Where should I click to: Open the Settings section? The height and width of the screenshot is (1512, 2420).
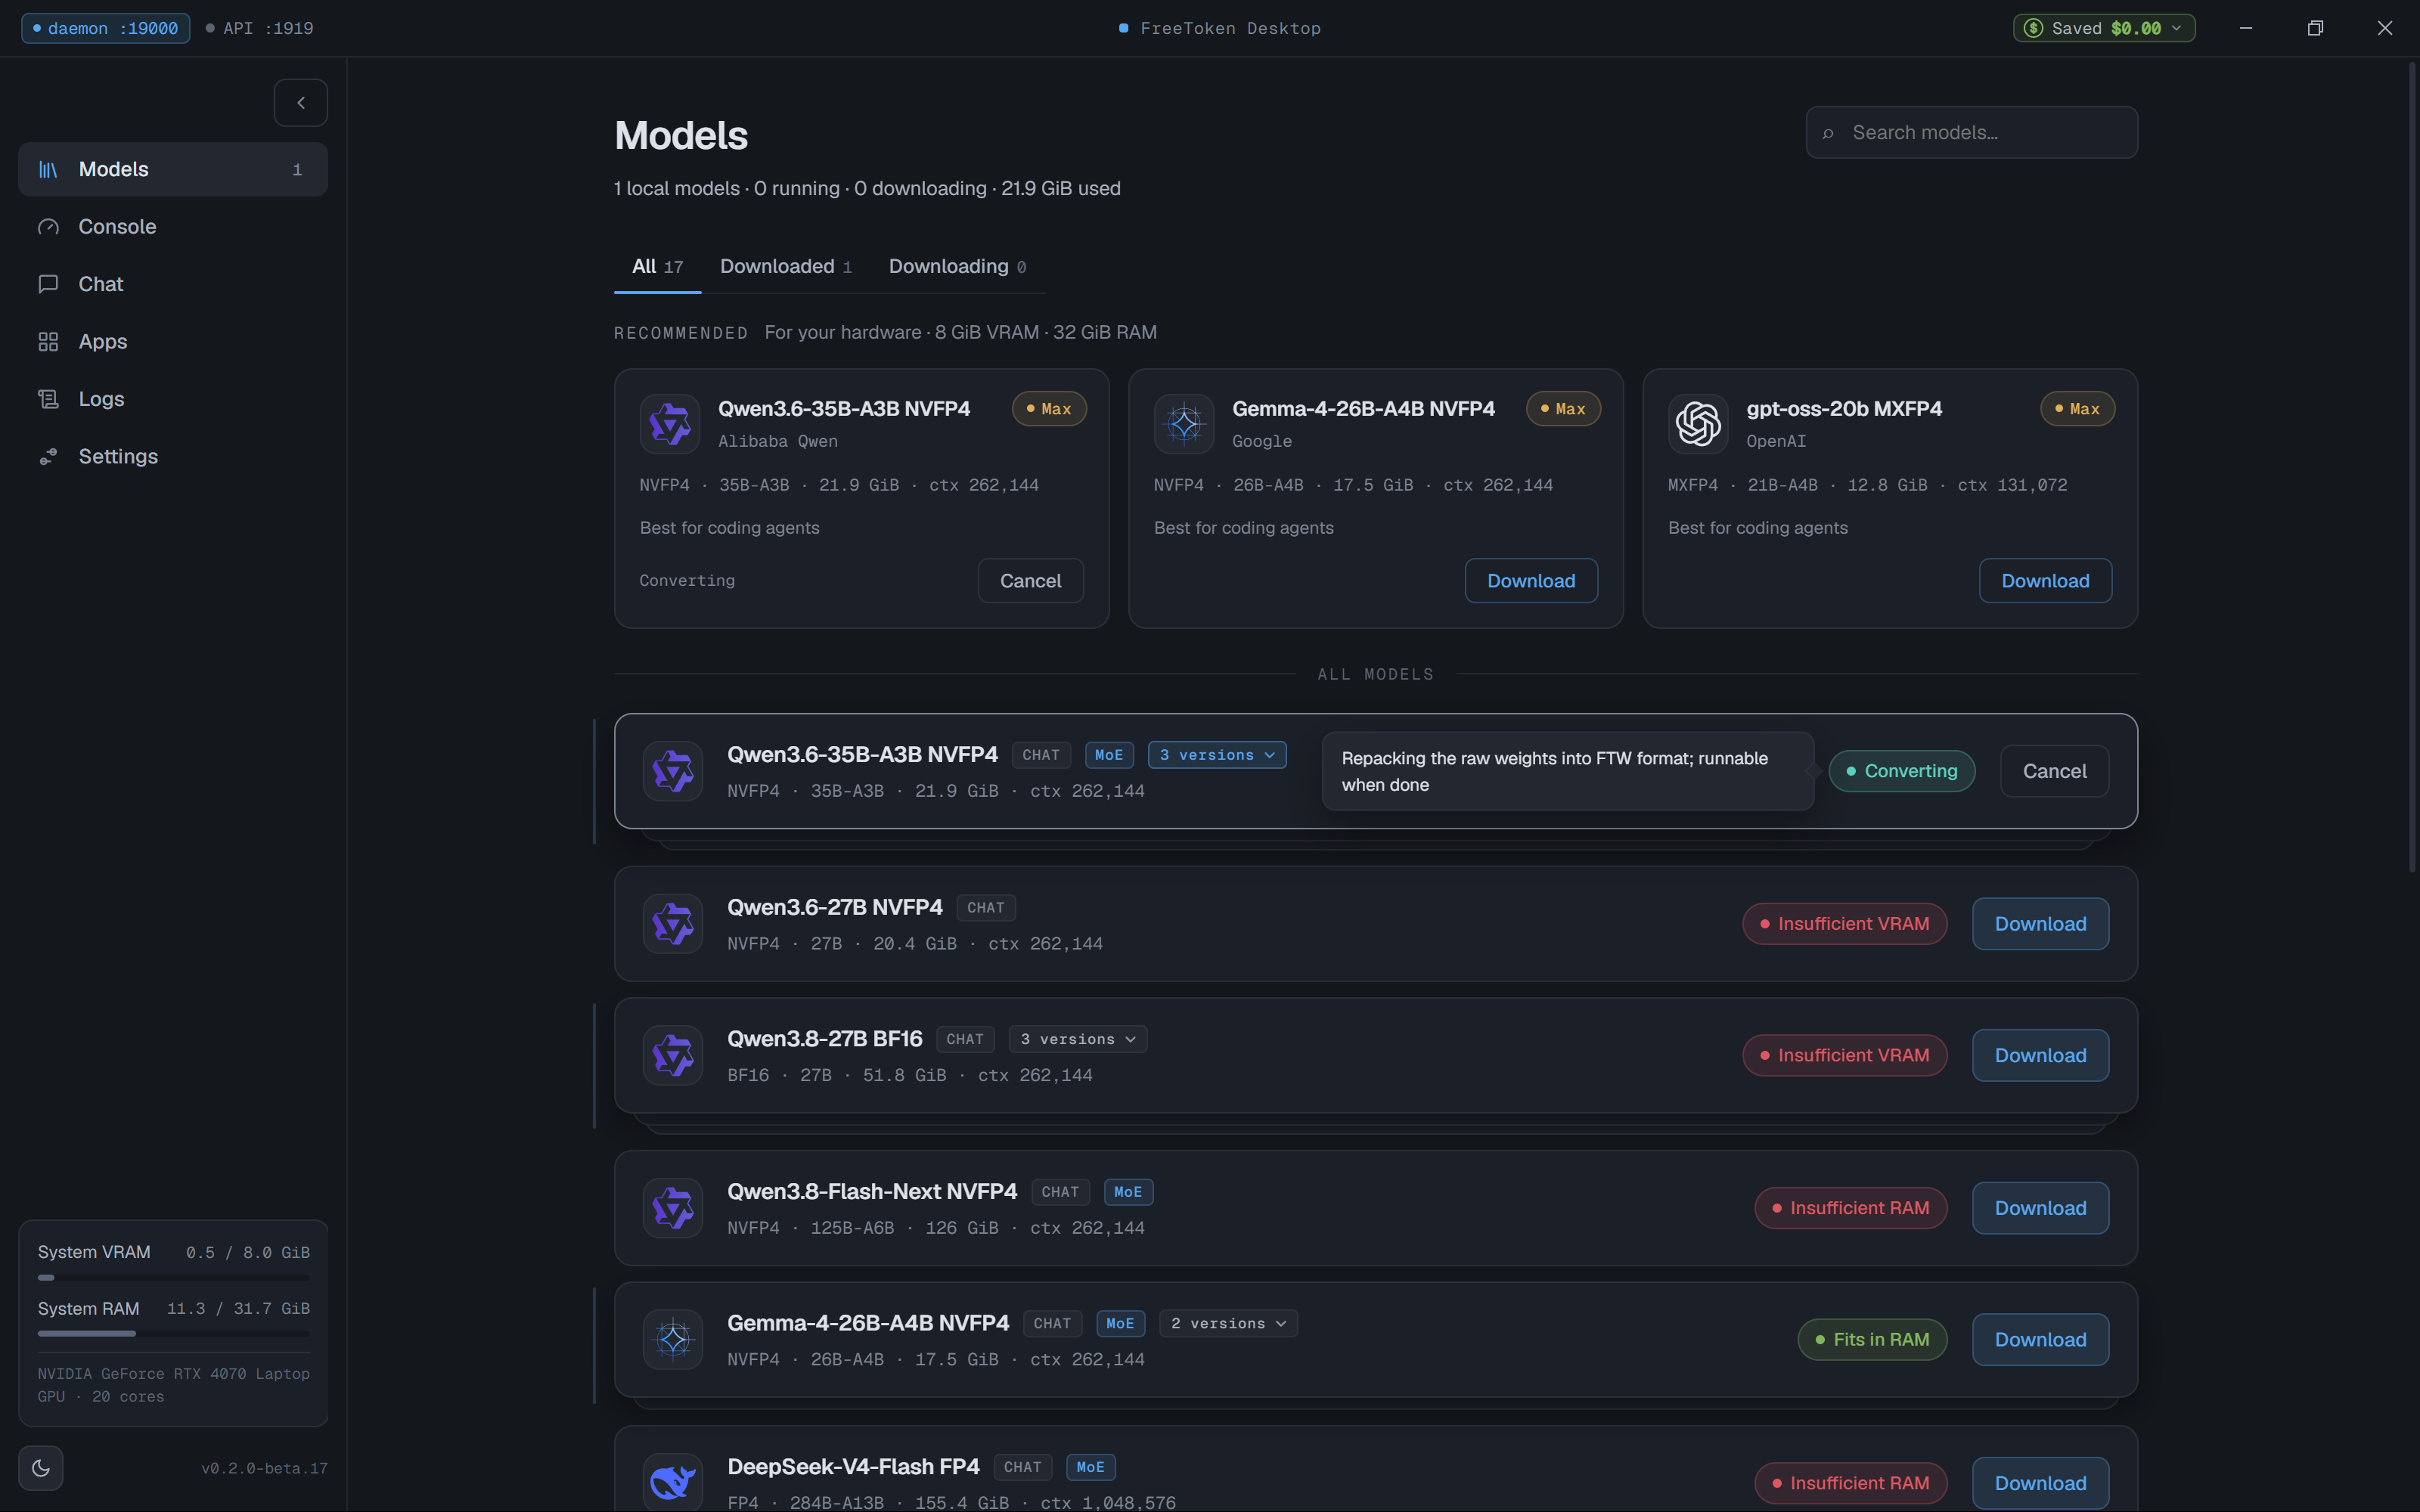173,457
